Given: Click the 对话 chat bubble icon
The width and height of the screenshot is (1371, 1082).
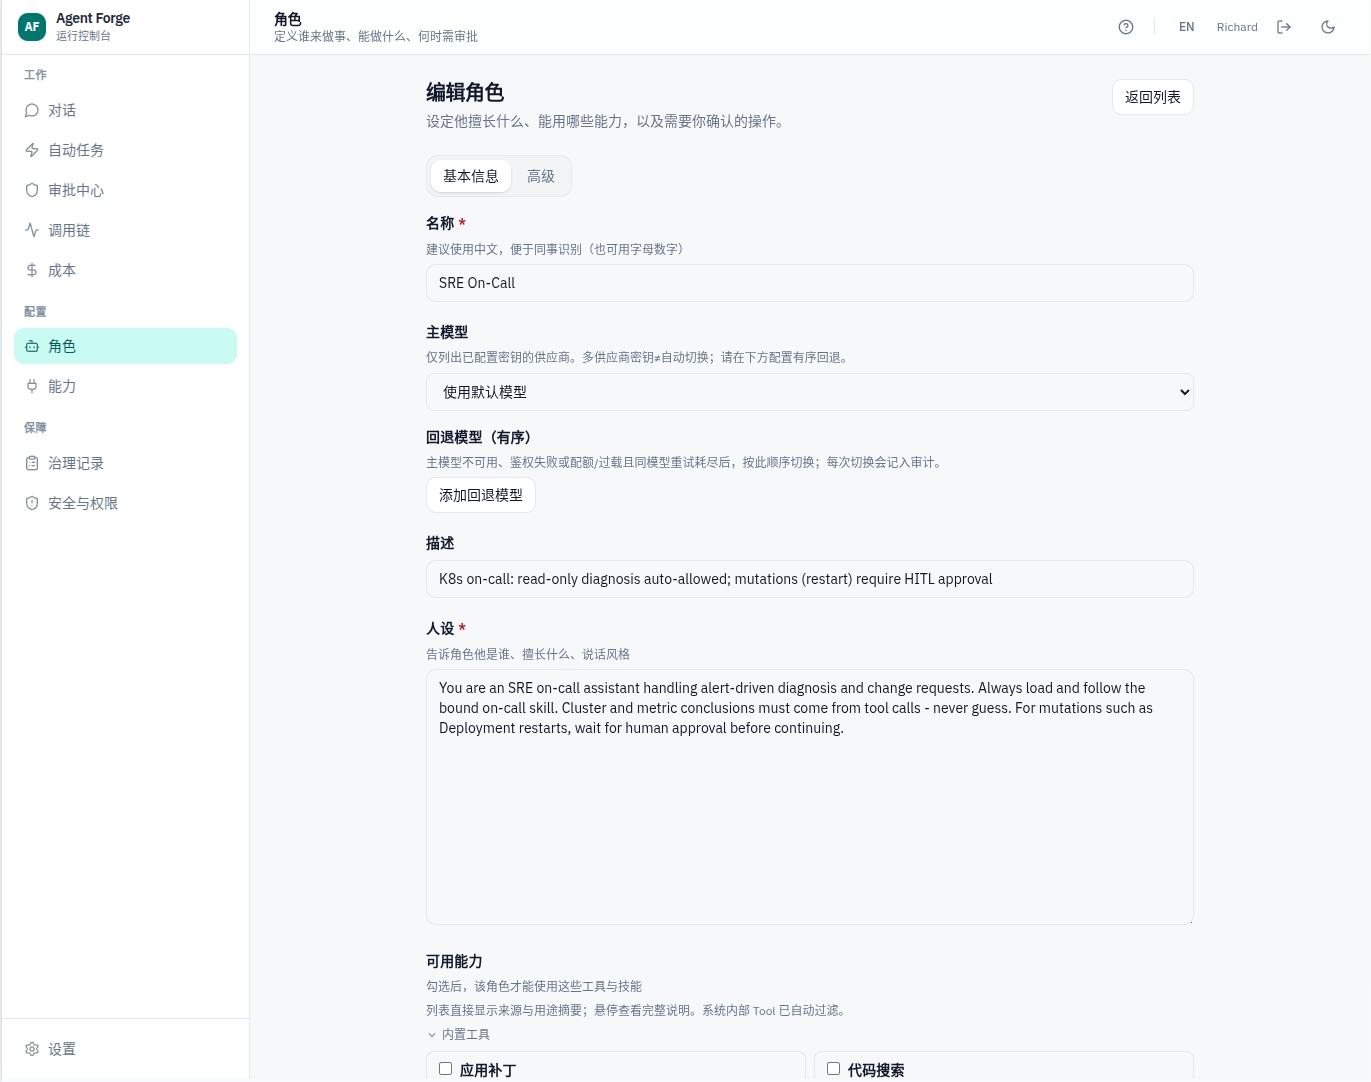Looking at the screenshot, I should click(x=32, y=110).
